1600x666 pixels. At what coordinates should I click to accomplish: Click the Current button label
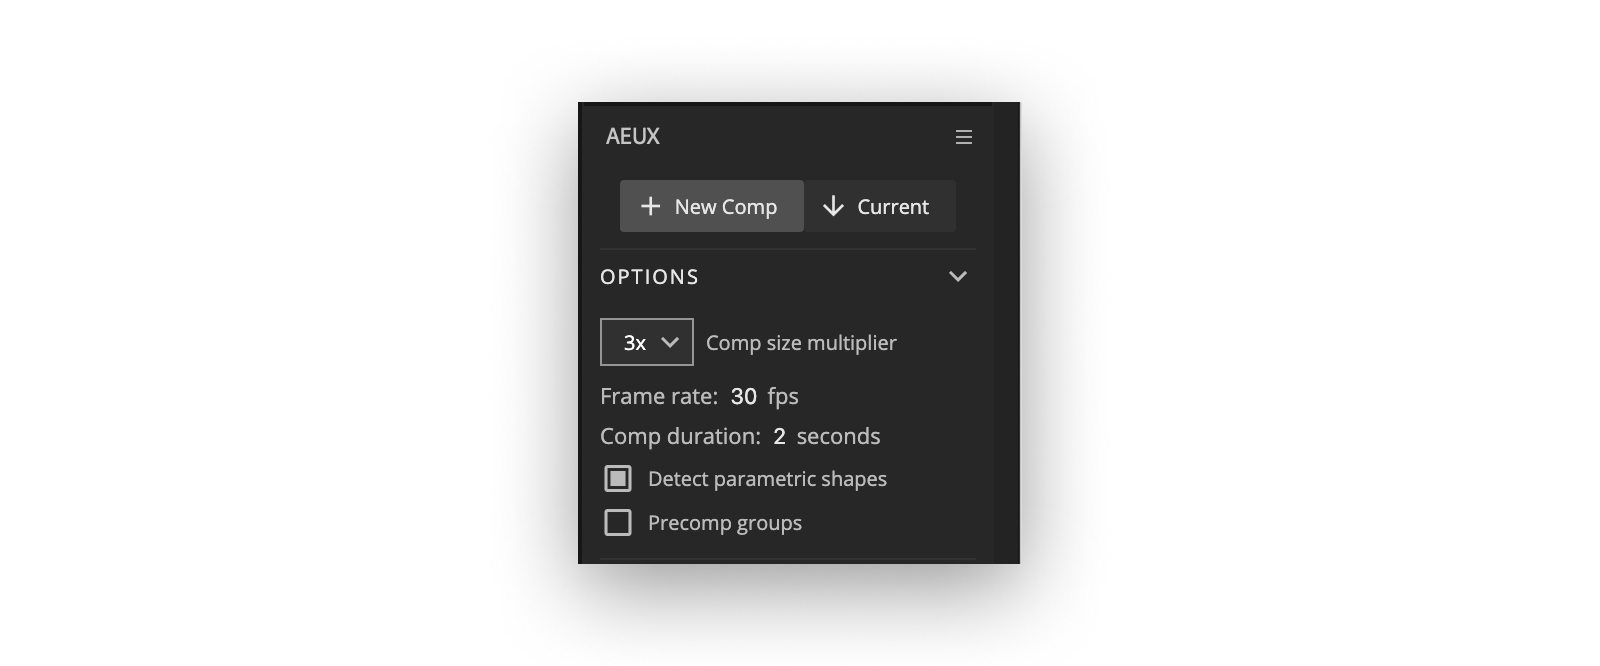click(x=893, y=207)
